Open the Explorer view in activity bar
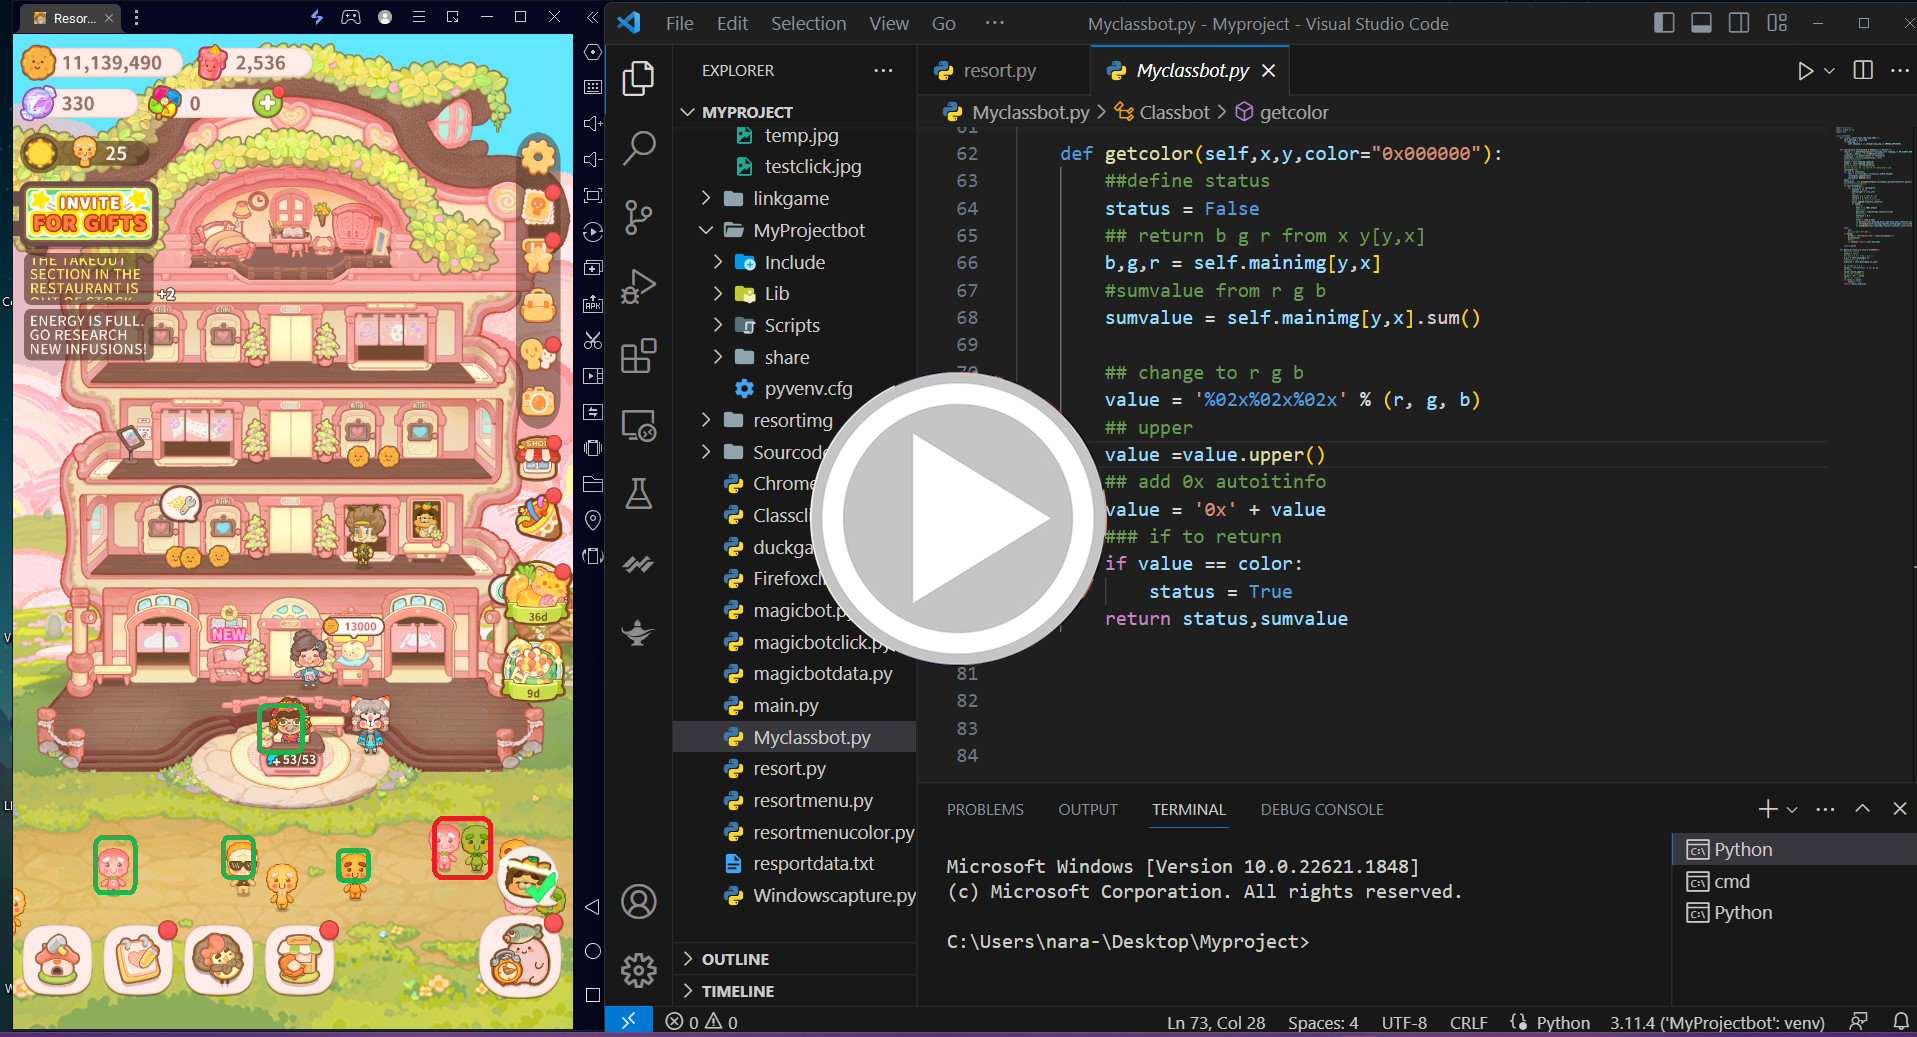The image size is (1917, 1037). point(638,79)
